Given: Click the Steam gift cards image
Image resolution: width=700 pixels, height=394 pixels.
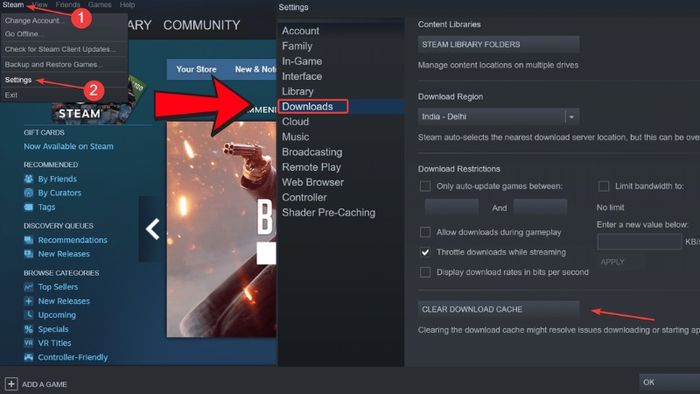Looking at the screenshot, I should (x=98, y=100).
